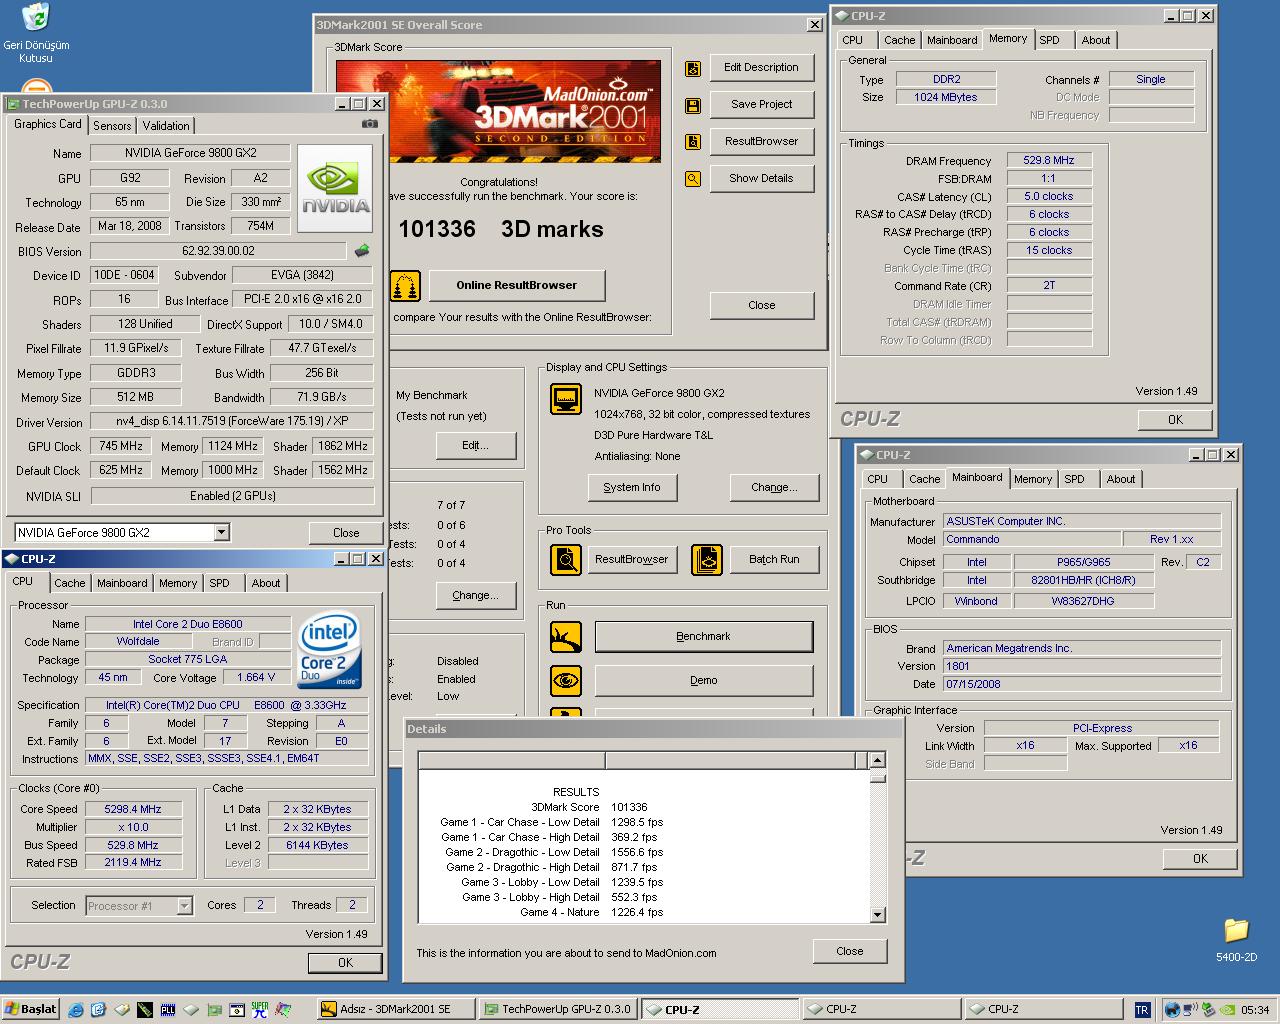Click the icon left of the Benchmark button
The image size is (1280, 1024).
pyautogui.click(x=566, y=637)
